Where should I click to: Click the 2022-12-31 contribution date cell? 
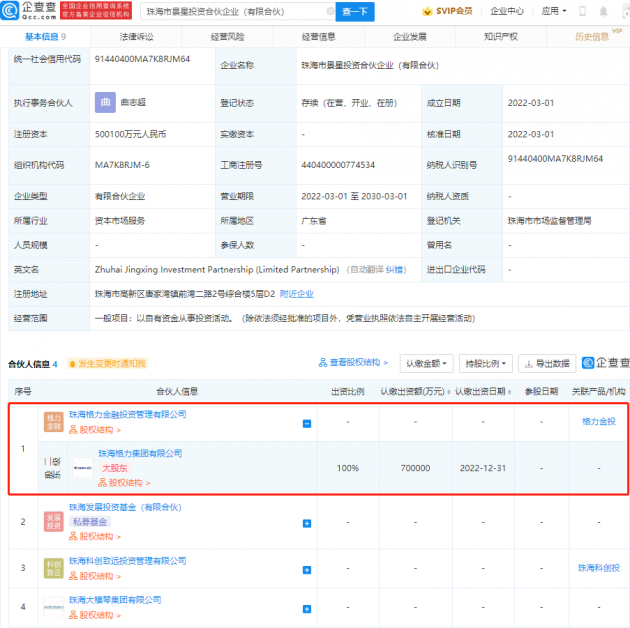483,468
